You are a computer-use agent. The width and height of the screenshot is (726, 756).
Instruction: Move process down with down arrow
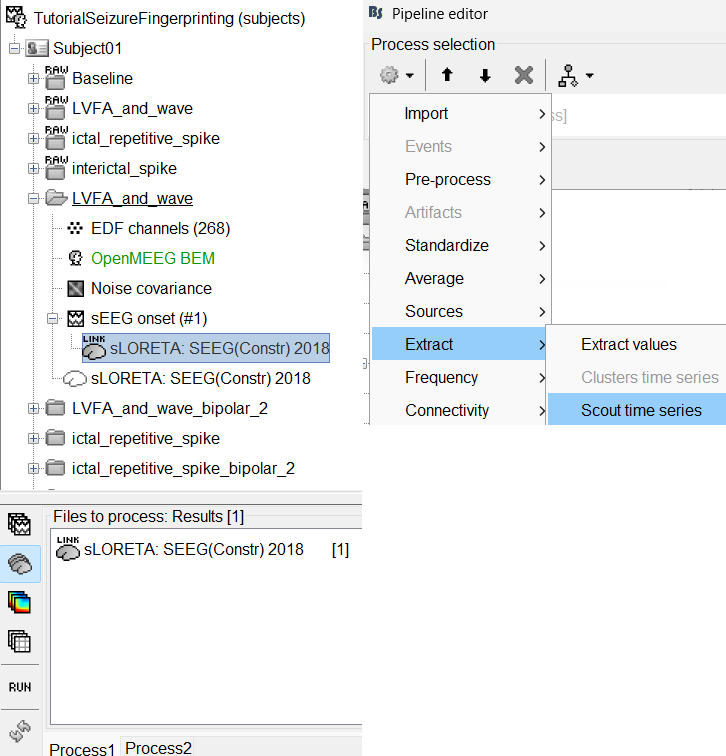pos(485,75)
